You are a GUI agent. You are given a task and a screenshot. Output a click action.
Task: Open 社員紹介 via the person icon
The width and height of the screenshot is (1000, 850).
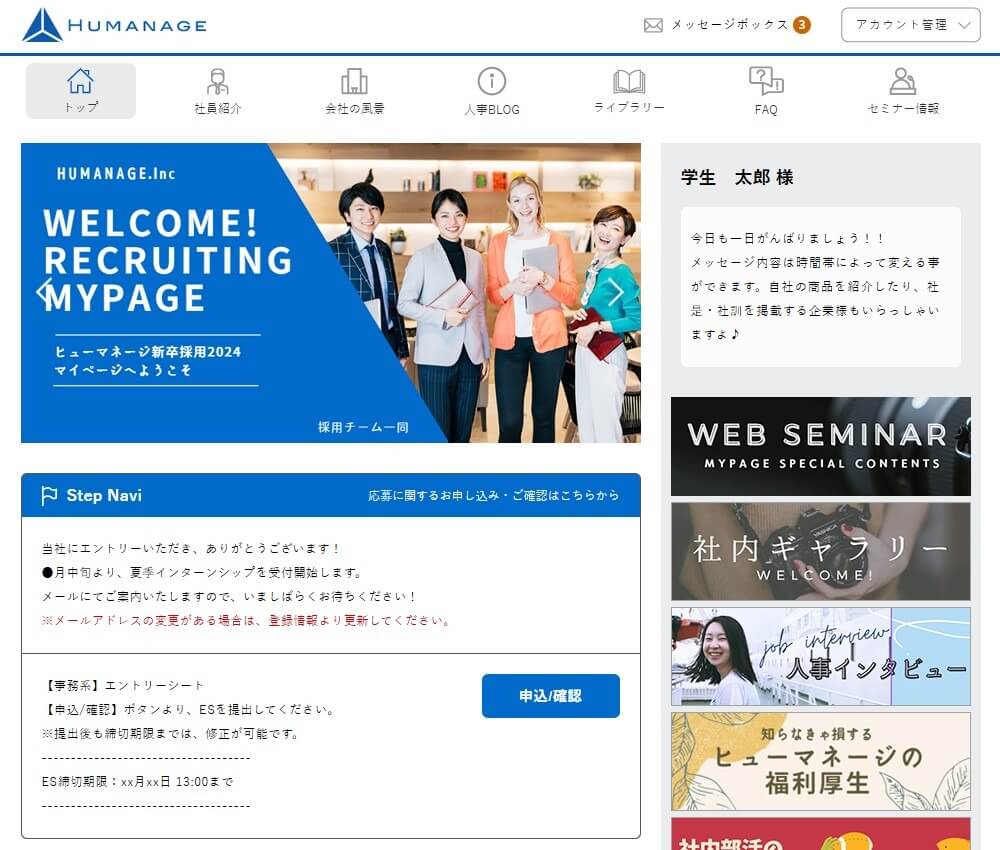217,82
